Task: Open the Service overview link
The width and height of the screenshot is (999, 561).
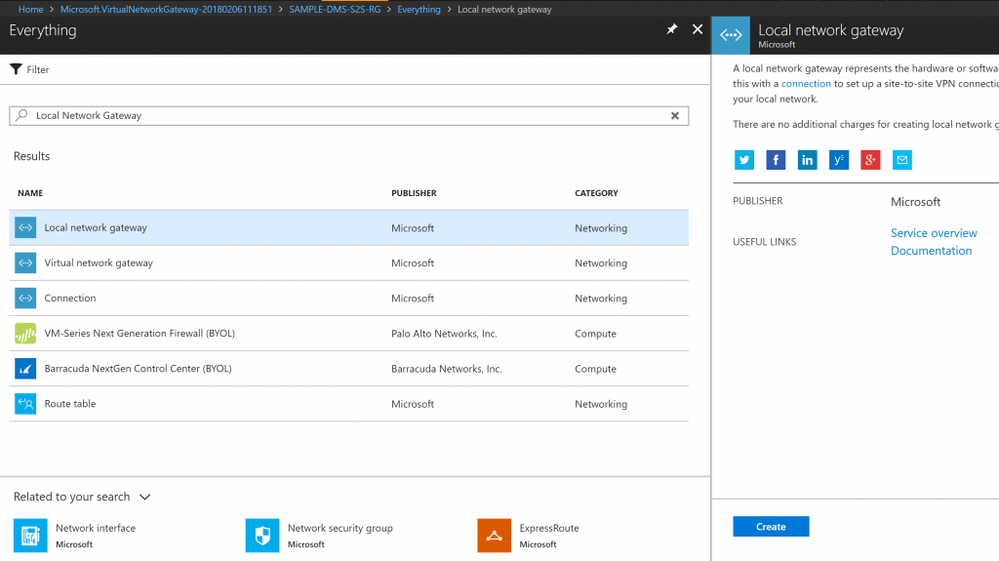Action: [x=933, y=233]
